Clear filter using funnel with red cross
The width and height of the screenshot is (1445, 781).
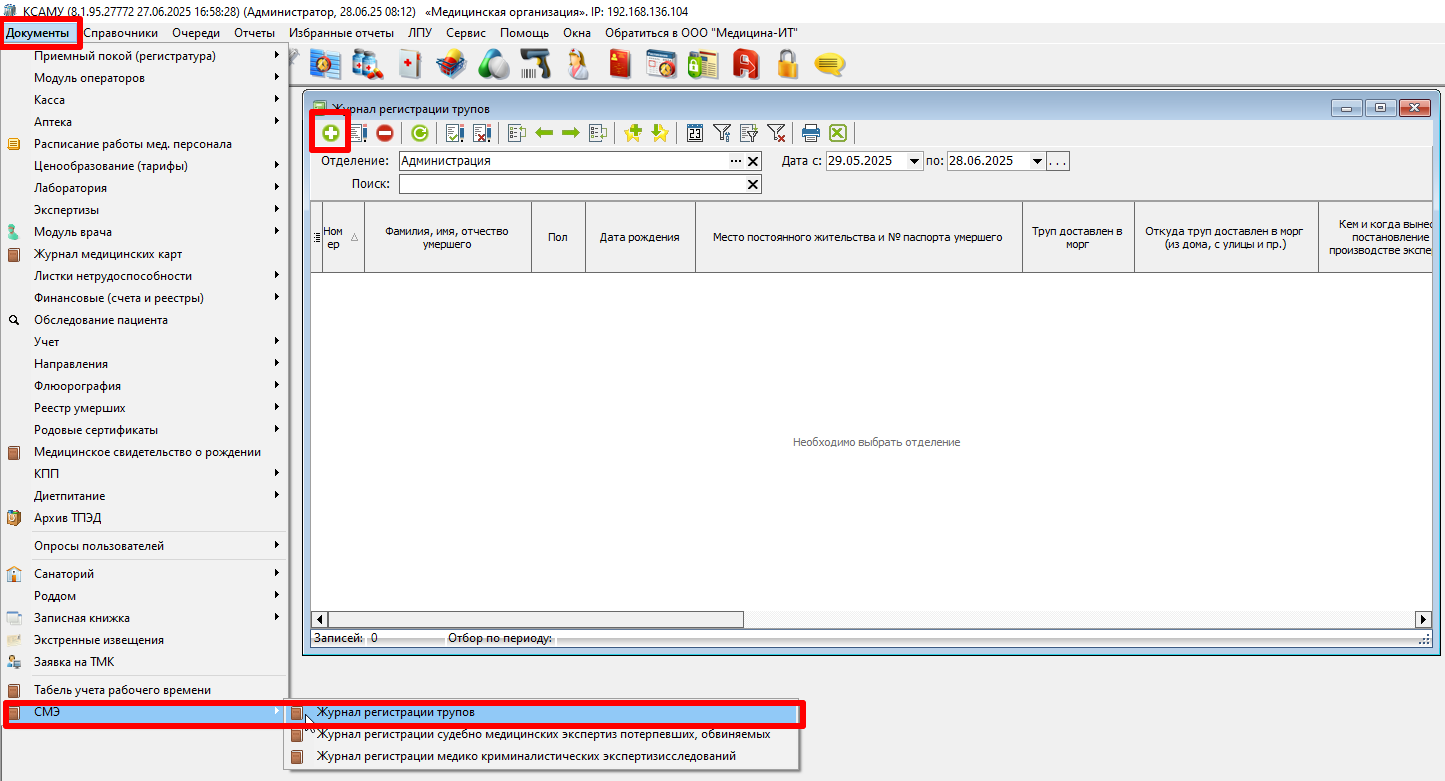click(x=776, y=133)
